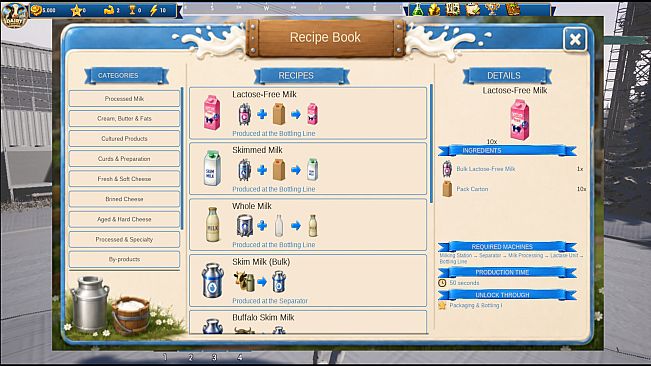Select the By-products category
Viewport: 651px width, 366px height.
(x=124, y=259)
